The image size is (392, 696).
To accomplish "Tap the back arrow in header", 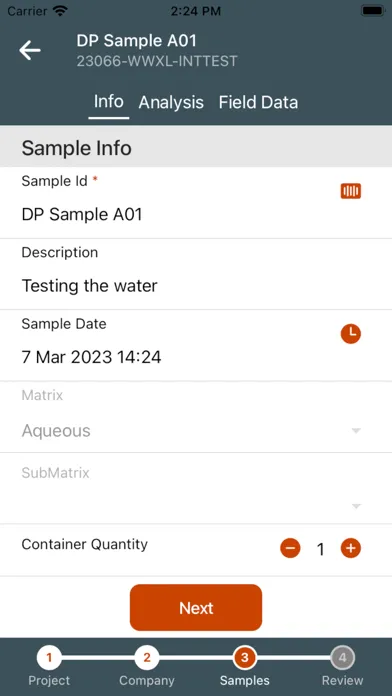I will point(30,50).
